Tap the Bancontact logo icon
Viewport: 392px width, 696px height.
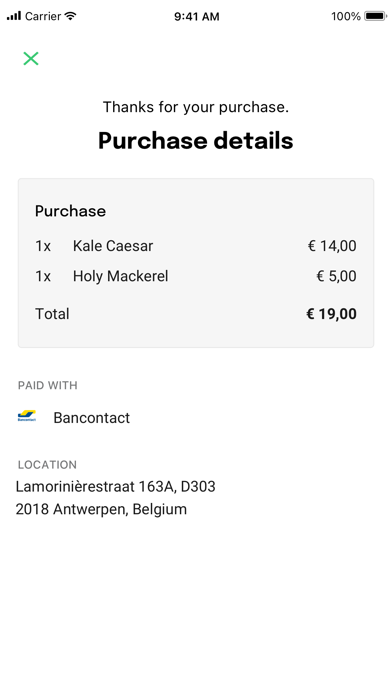point(27,416)
